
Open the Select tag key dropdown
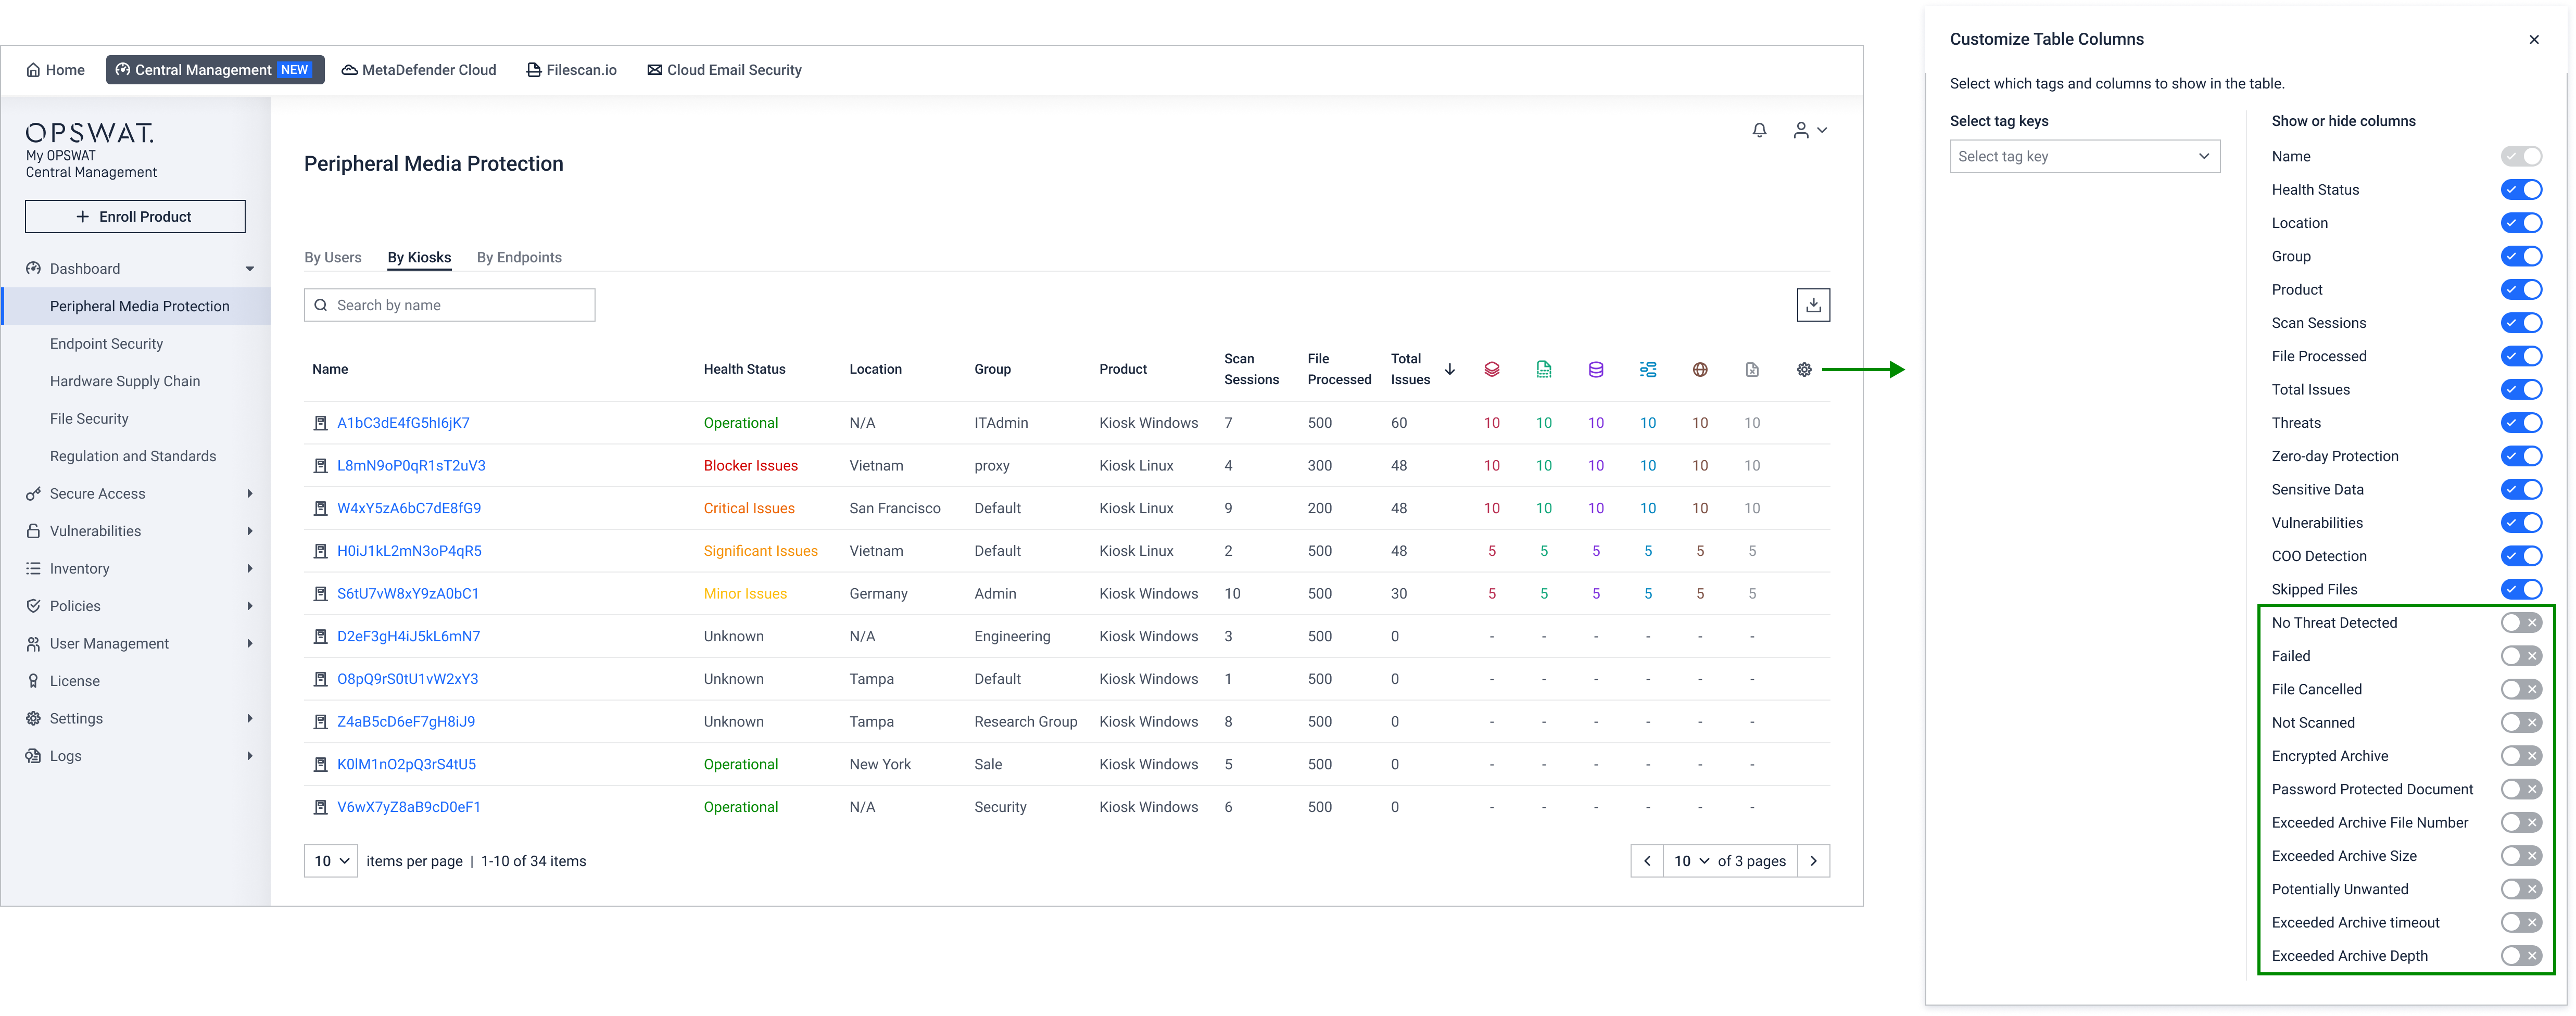(x=2084, y=156)
